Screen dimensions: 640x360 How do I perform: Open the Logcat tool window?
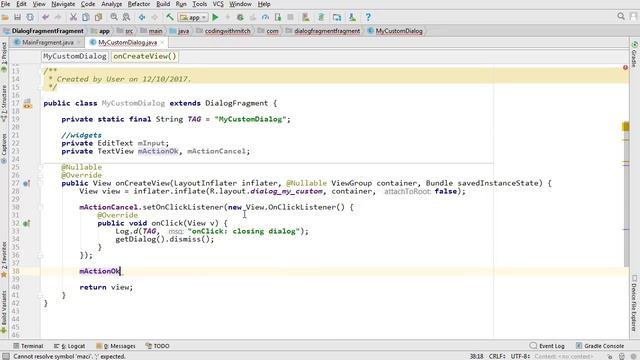click(70, 346)
